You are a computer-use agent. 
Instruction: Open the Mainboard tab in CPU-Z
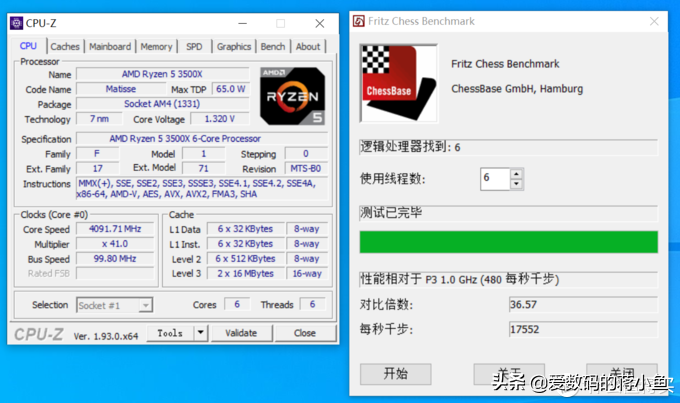pos(110,46)
